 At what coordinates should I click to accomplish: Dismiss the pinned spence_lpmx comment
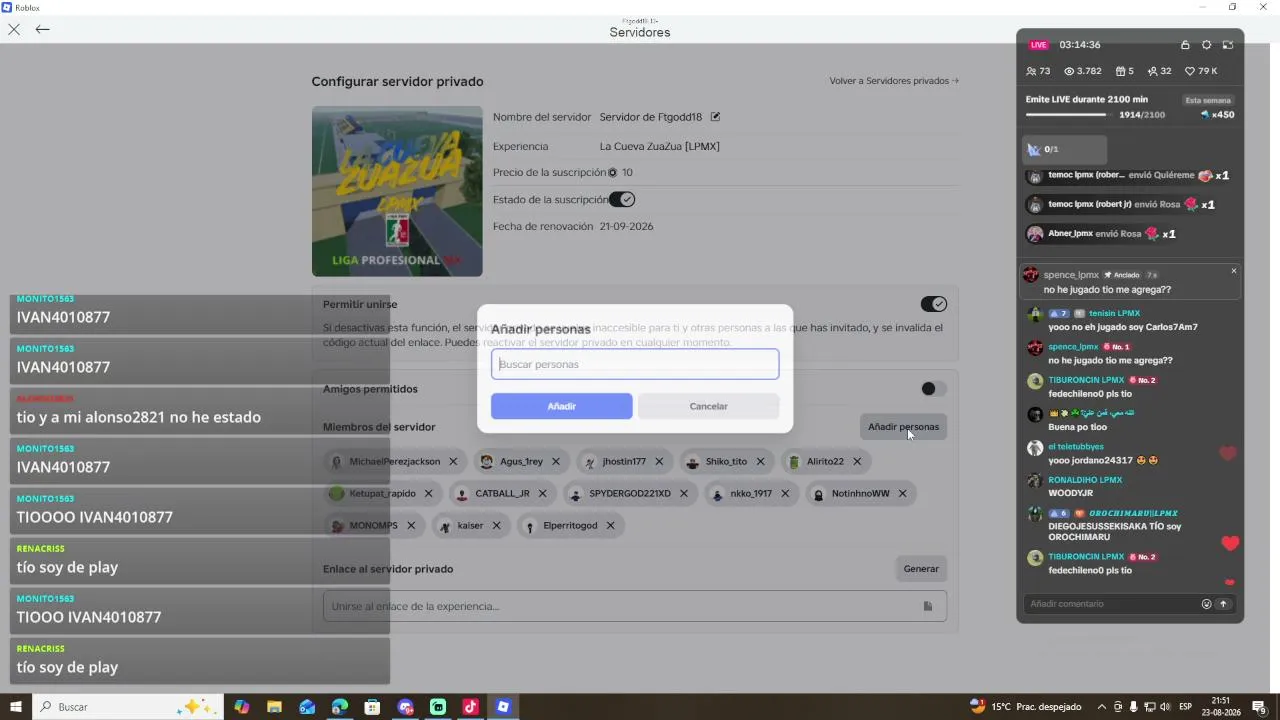(x=1234, y=271)
